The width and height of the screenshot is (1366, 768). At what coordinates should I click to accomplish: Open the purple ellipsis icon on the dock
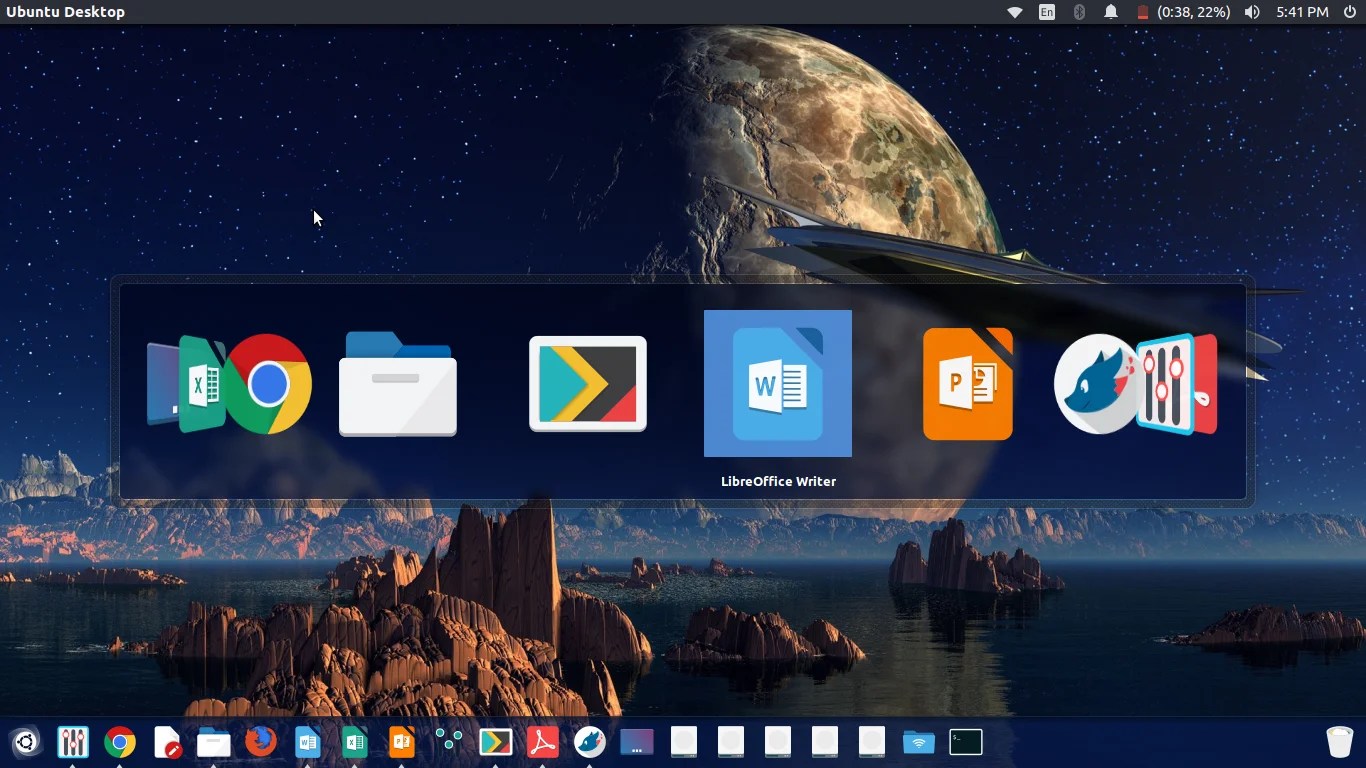pos(637,742)
